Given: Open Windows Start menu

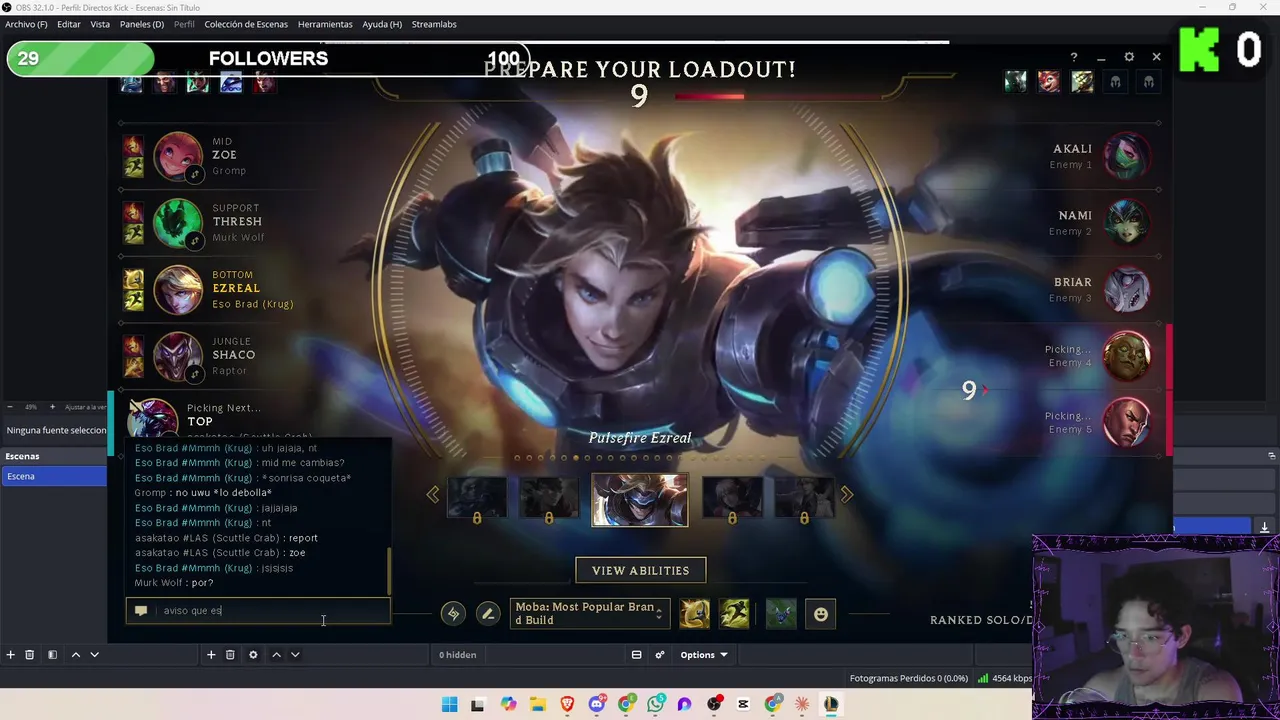Looking at the screenshot, I should point(450,705).
